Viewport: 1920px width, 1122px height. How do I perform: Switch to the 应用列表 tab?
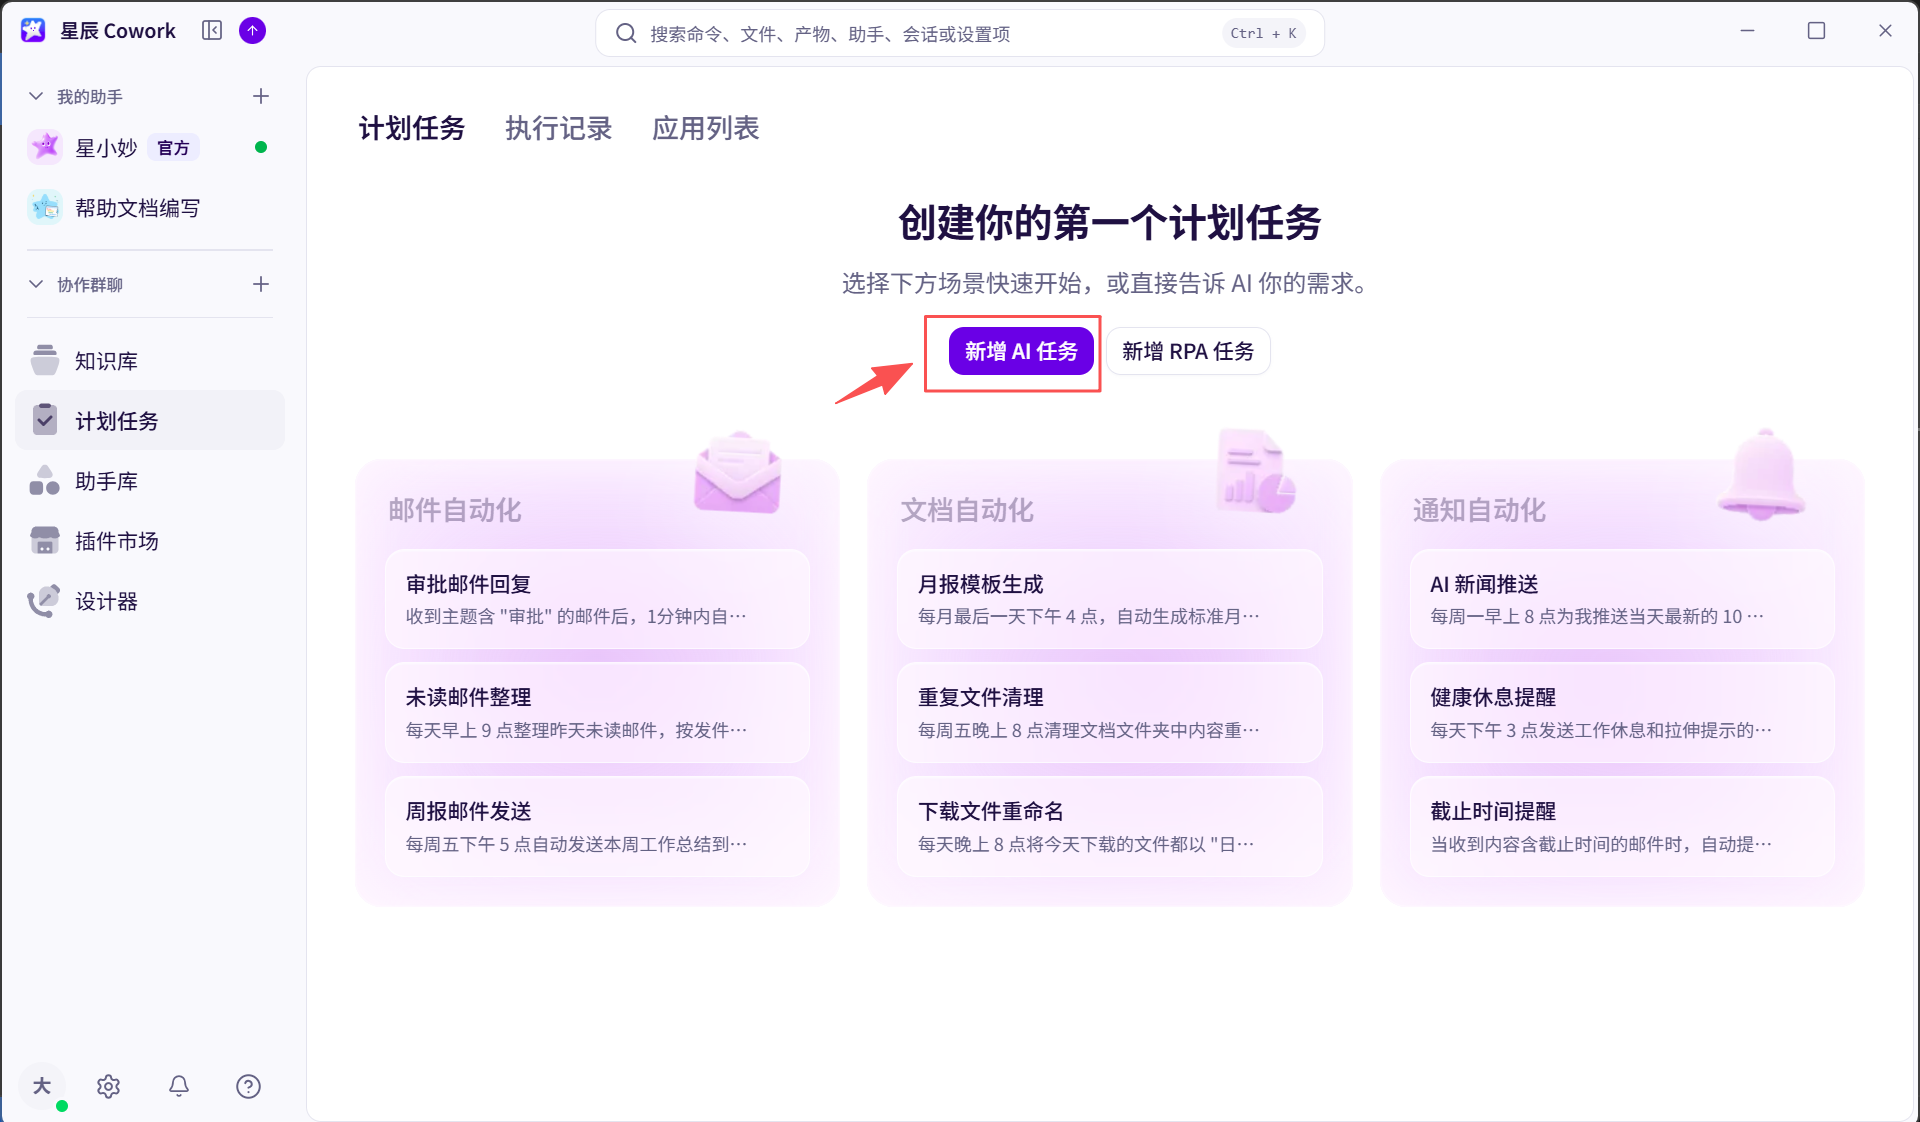tap(705, 128)
